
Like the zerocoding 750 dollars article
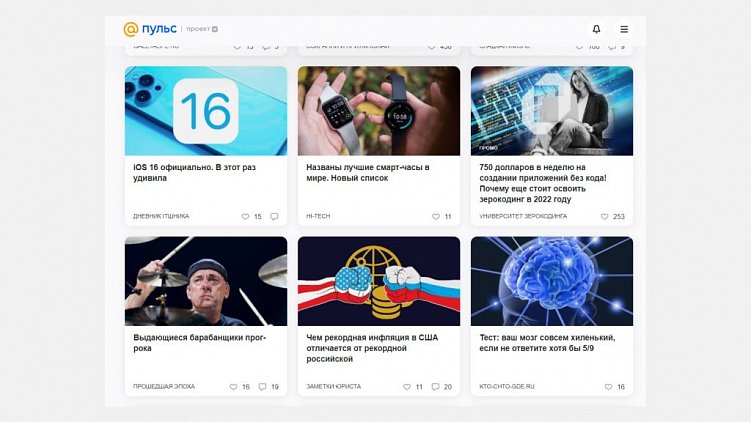tap(604, 217)
